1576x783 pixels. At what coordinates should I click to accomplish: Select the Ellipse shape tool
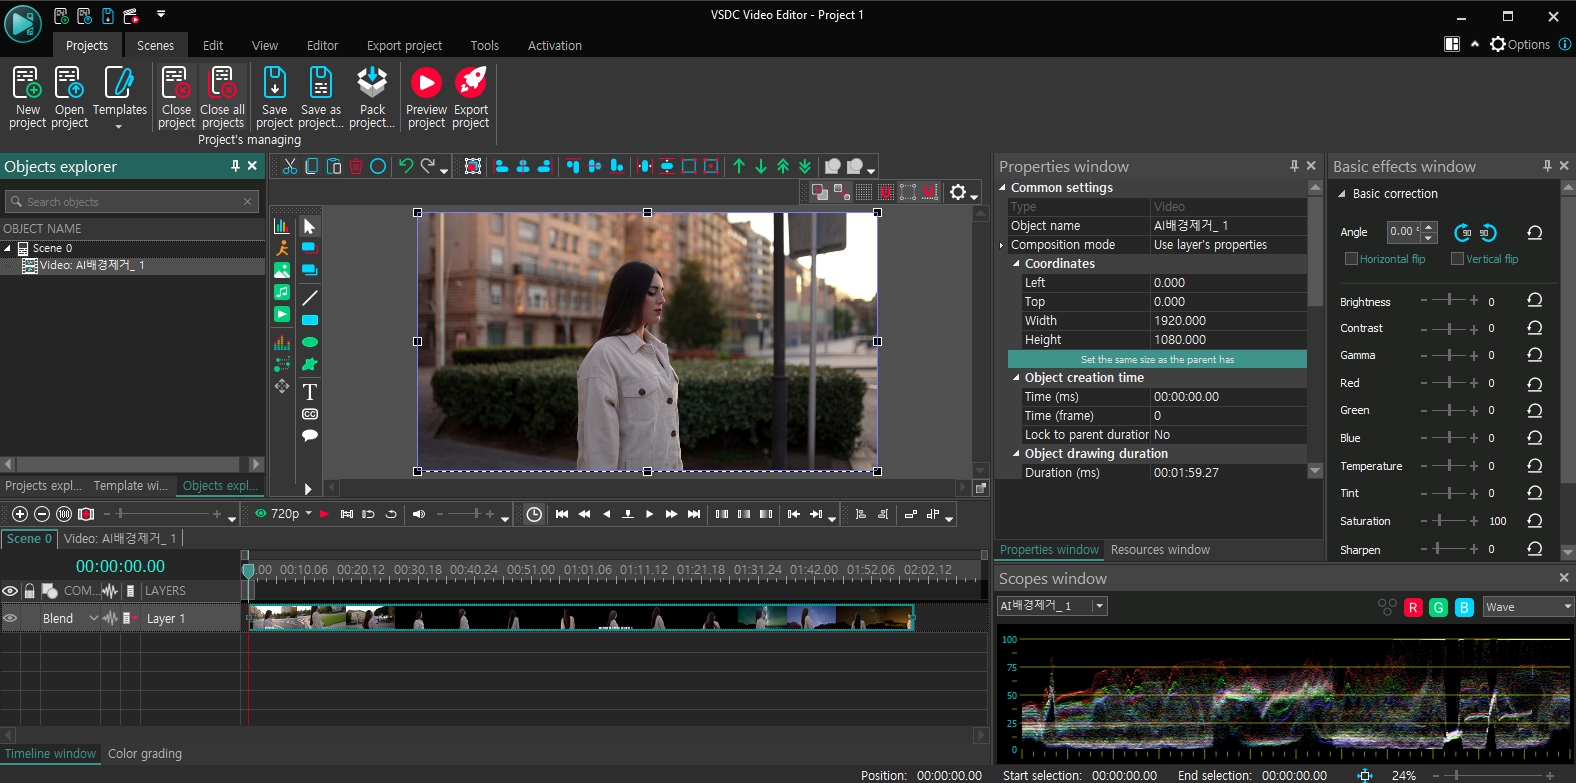click(310, 342)
